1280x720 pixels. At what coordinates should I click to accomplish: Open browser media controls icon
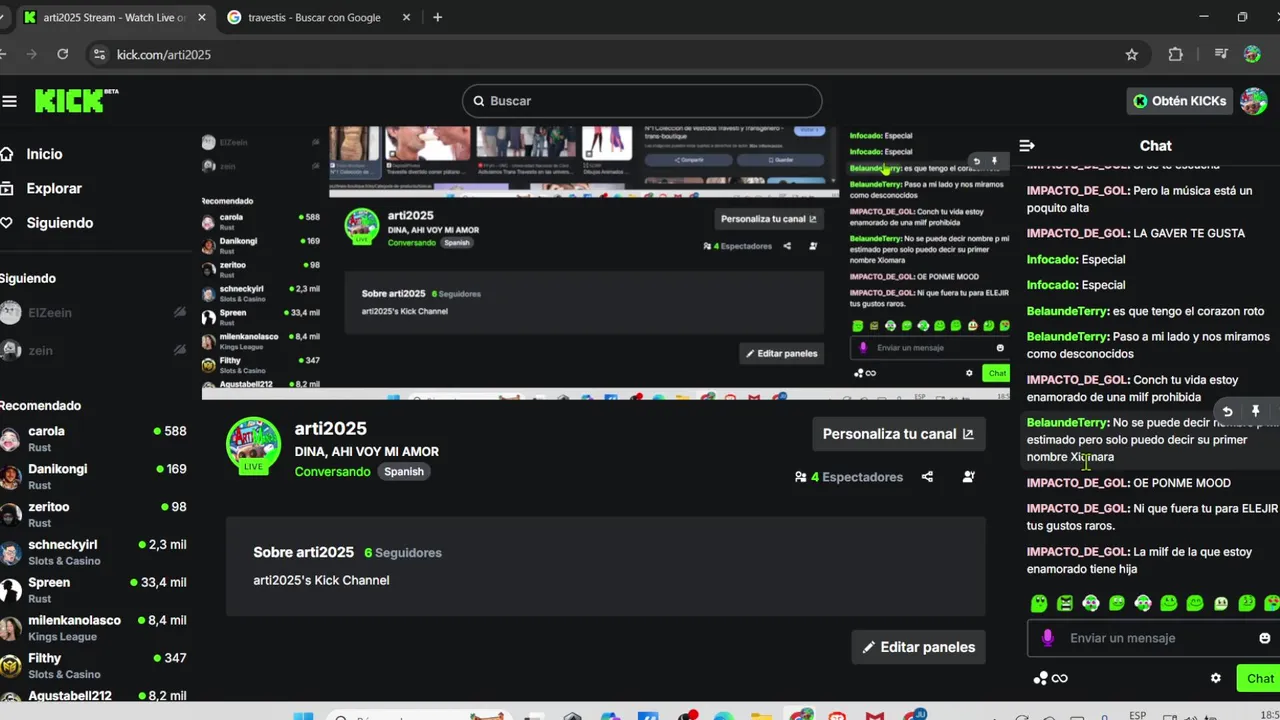[x=1221, y=55]
